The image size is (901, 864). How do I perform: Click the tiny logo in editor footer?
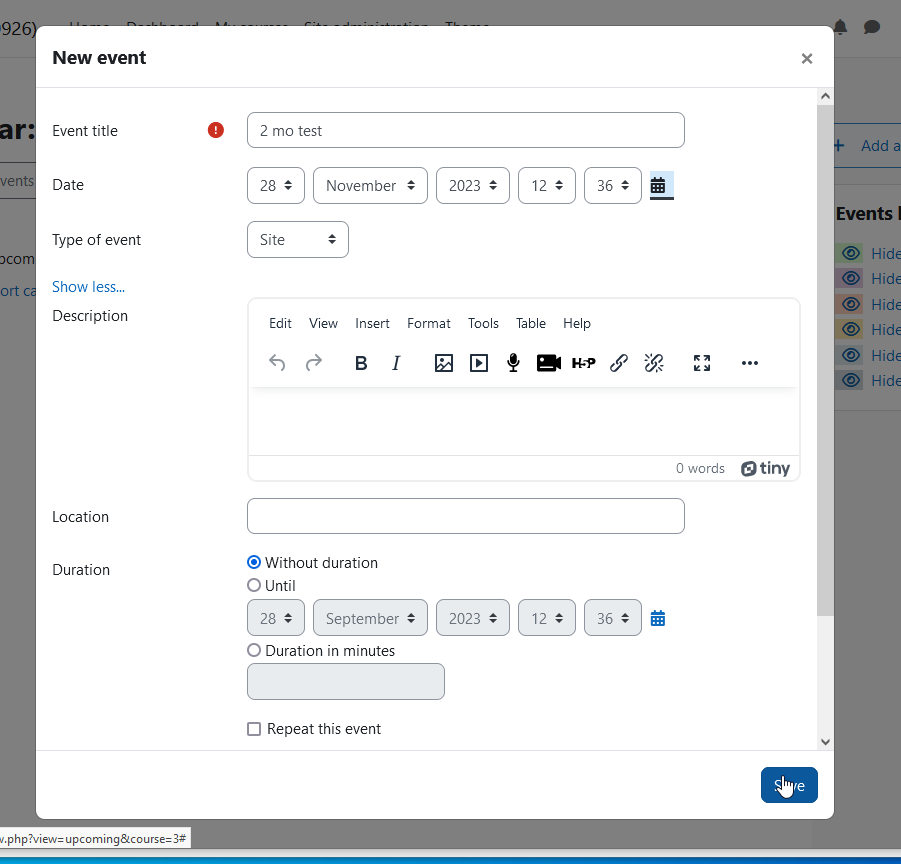click(765, 469)
